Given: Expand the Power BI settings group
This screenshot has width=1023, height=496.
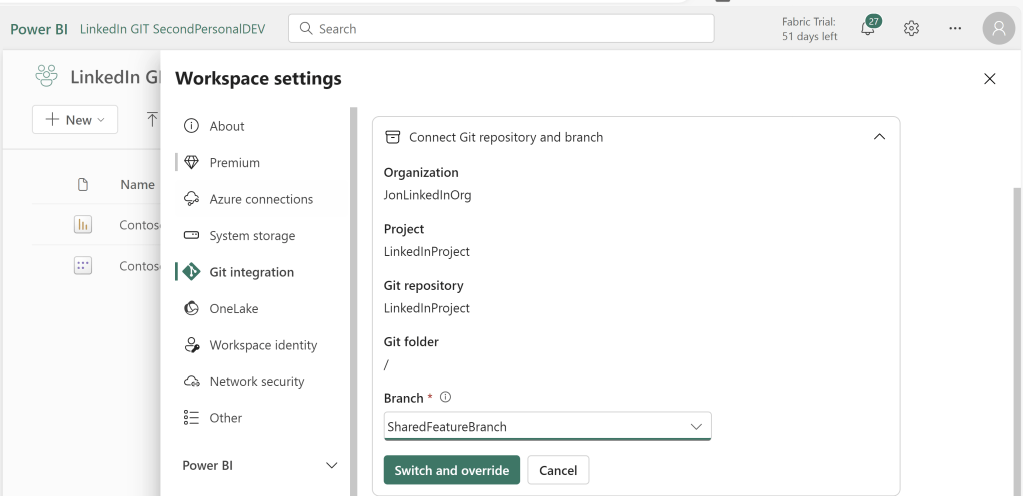Looking at the screenshot, I should pyautogui.click(x=332, y=465).
